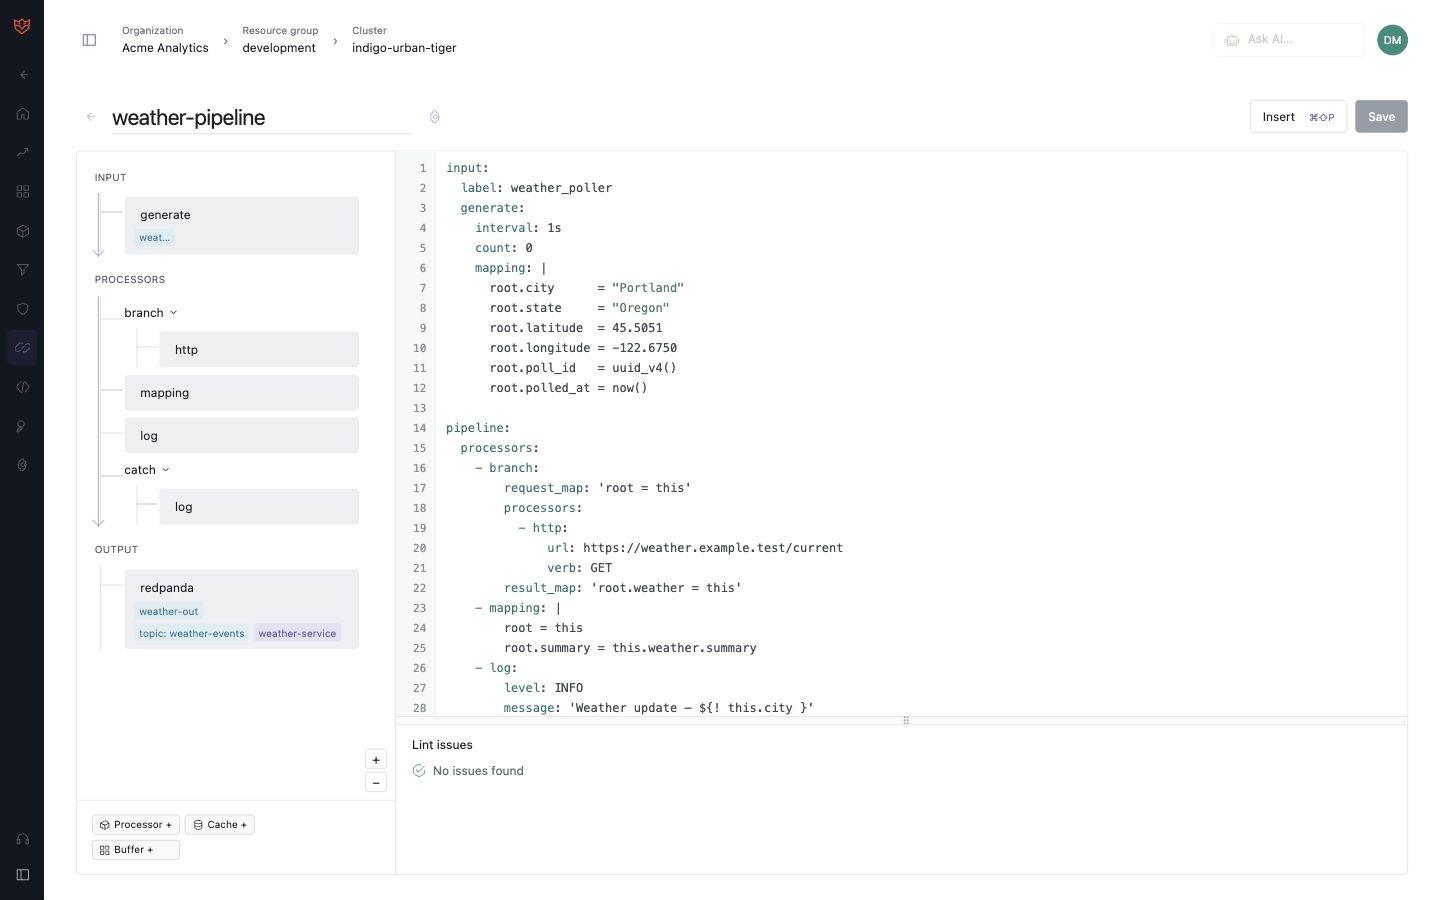Viewport: 1440px width, 900px height.
Task: Select the highlighted link-shaped icon in the sidebar
Action: pos(22,348)
